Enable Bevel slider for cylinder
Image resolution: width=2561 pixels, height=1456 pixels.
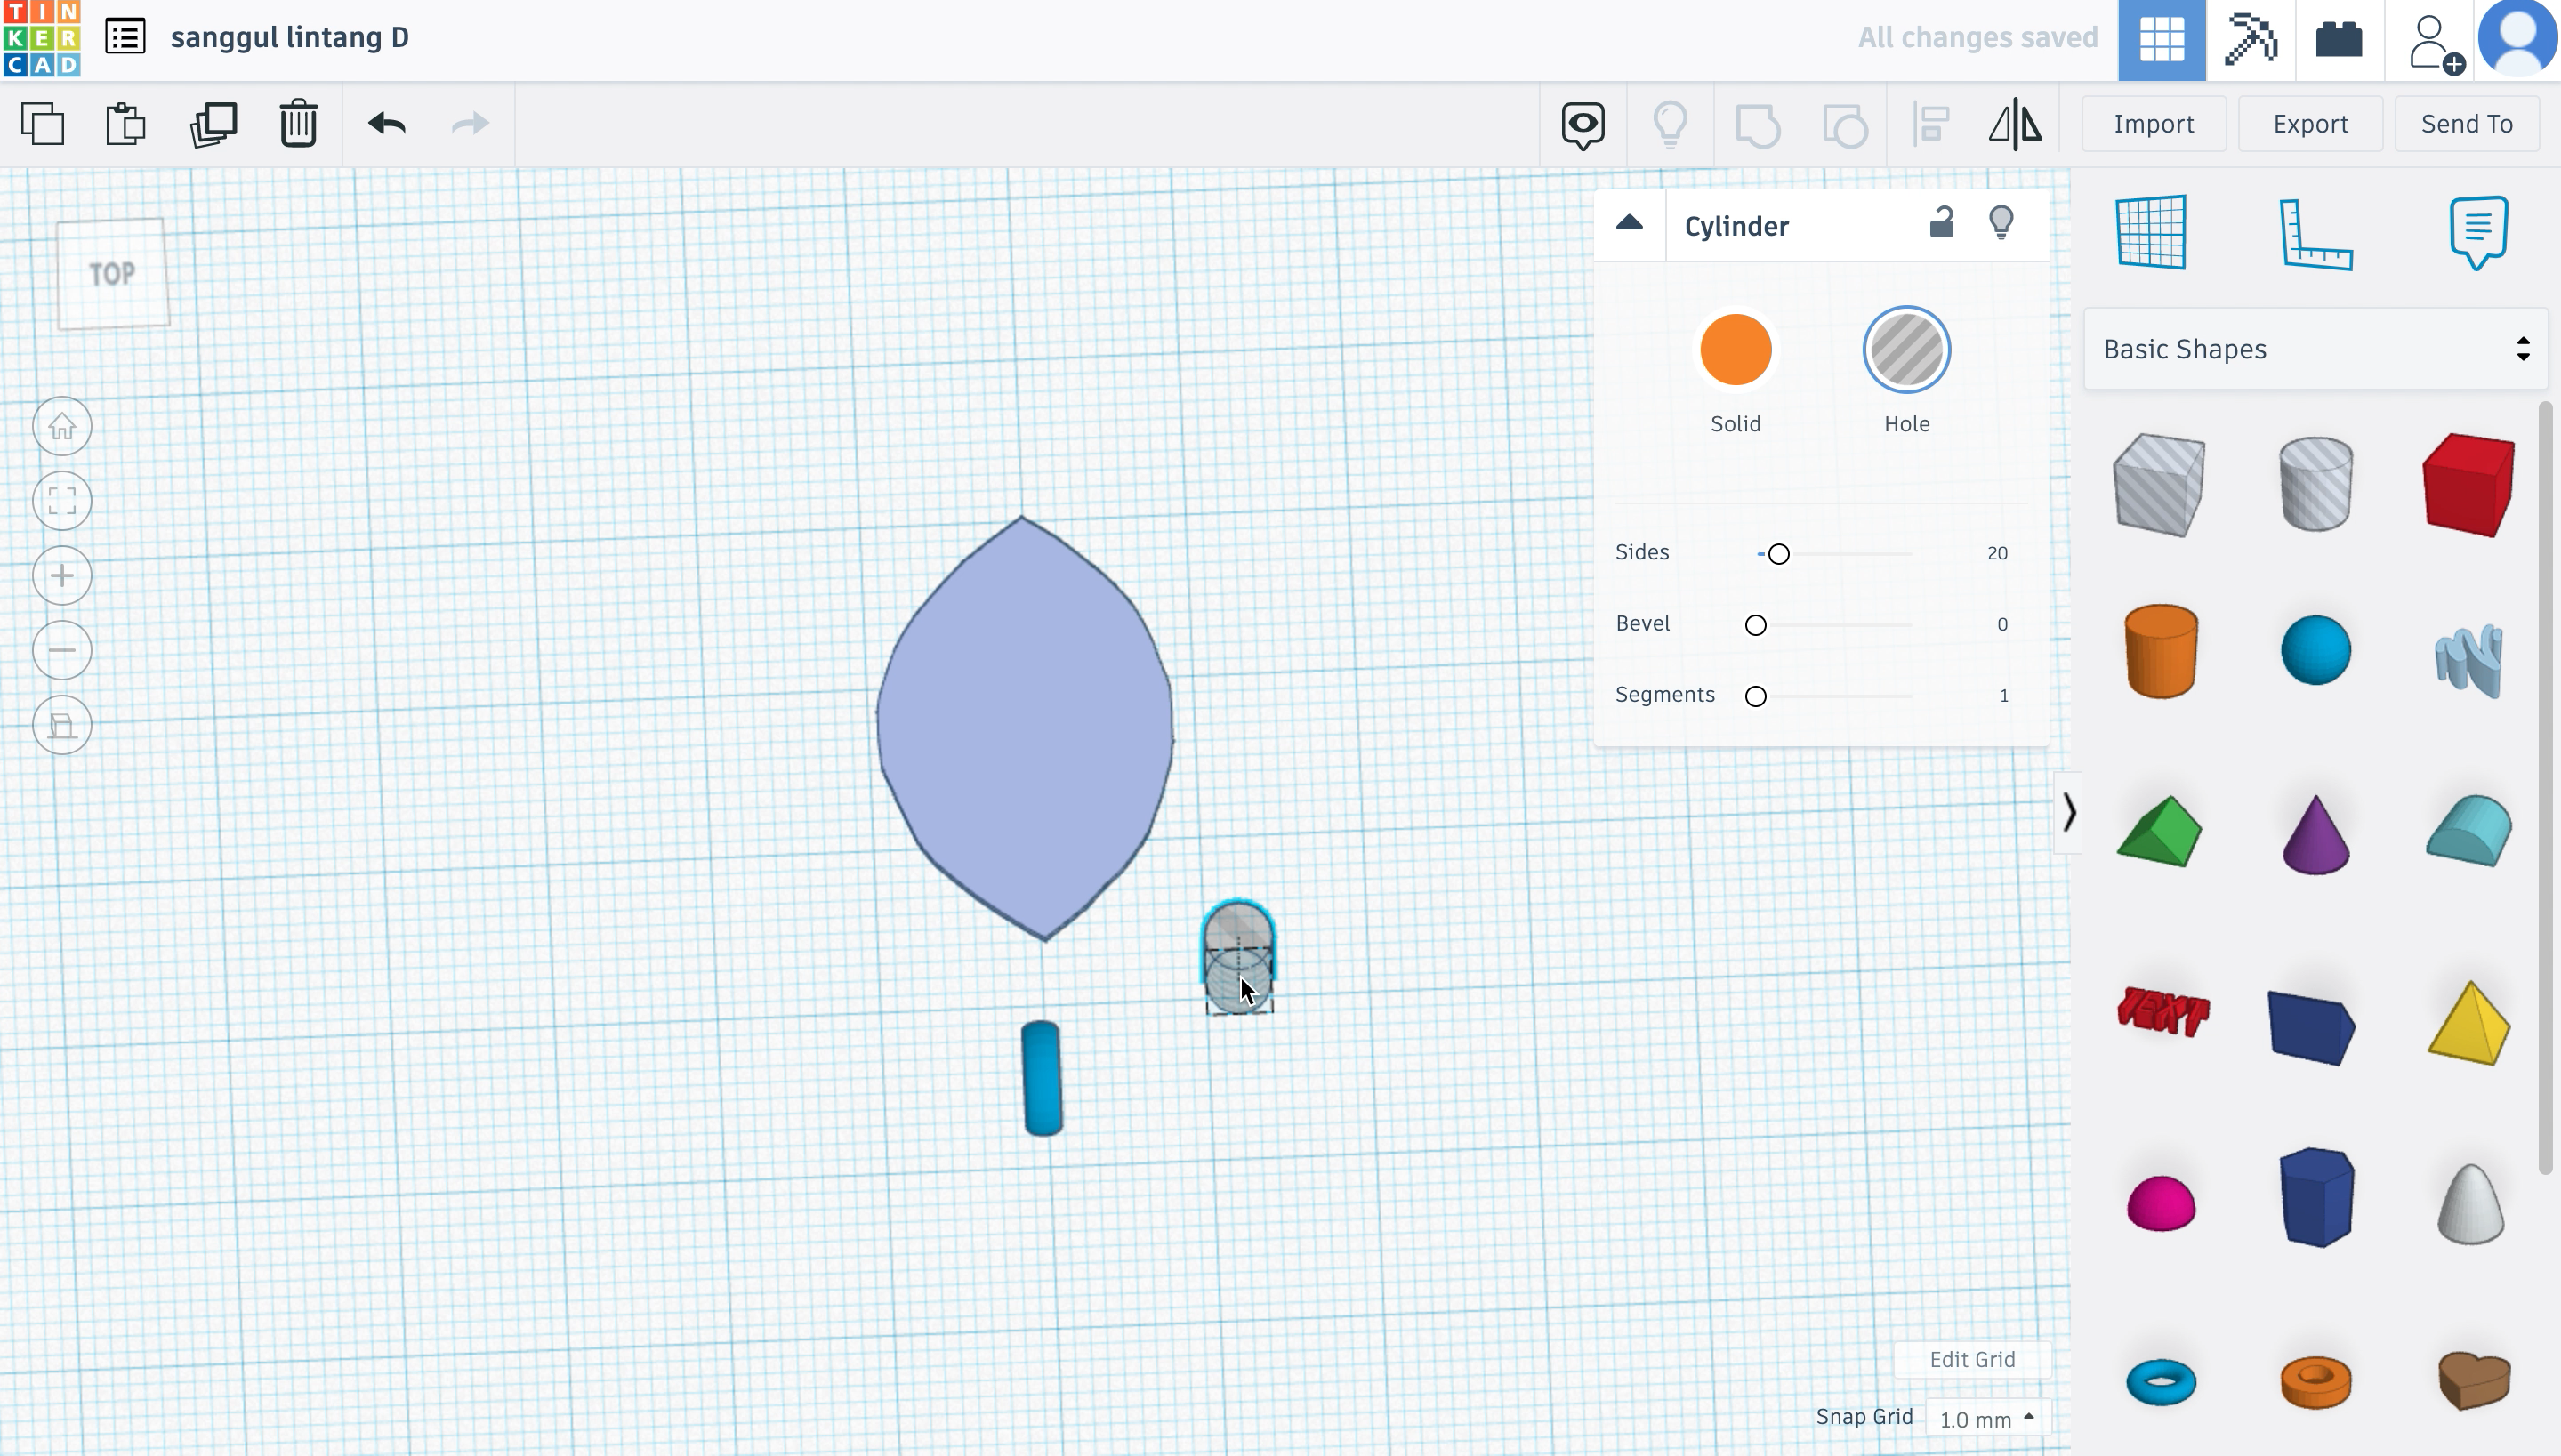click(x=1753, y=624)
